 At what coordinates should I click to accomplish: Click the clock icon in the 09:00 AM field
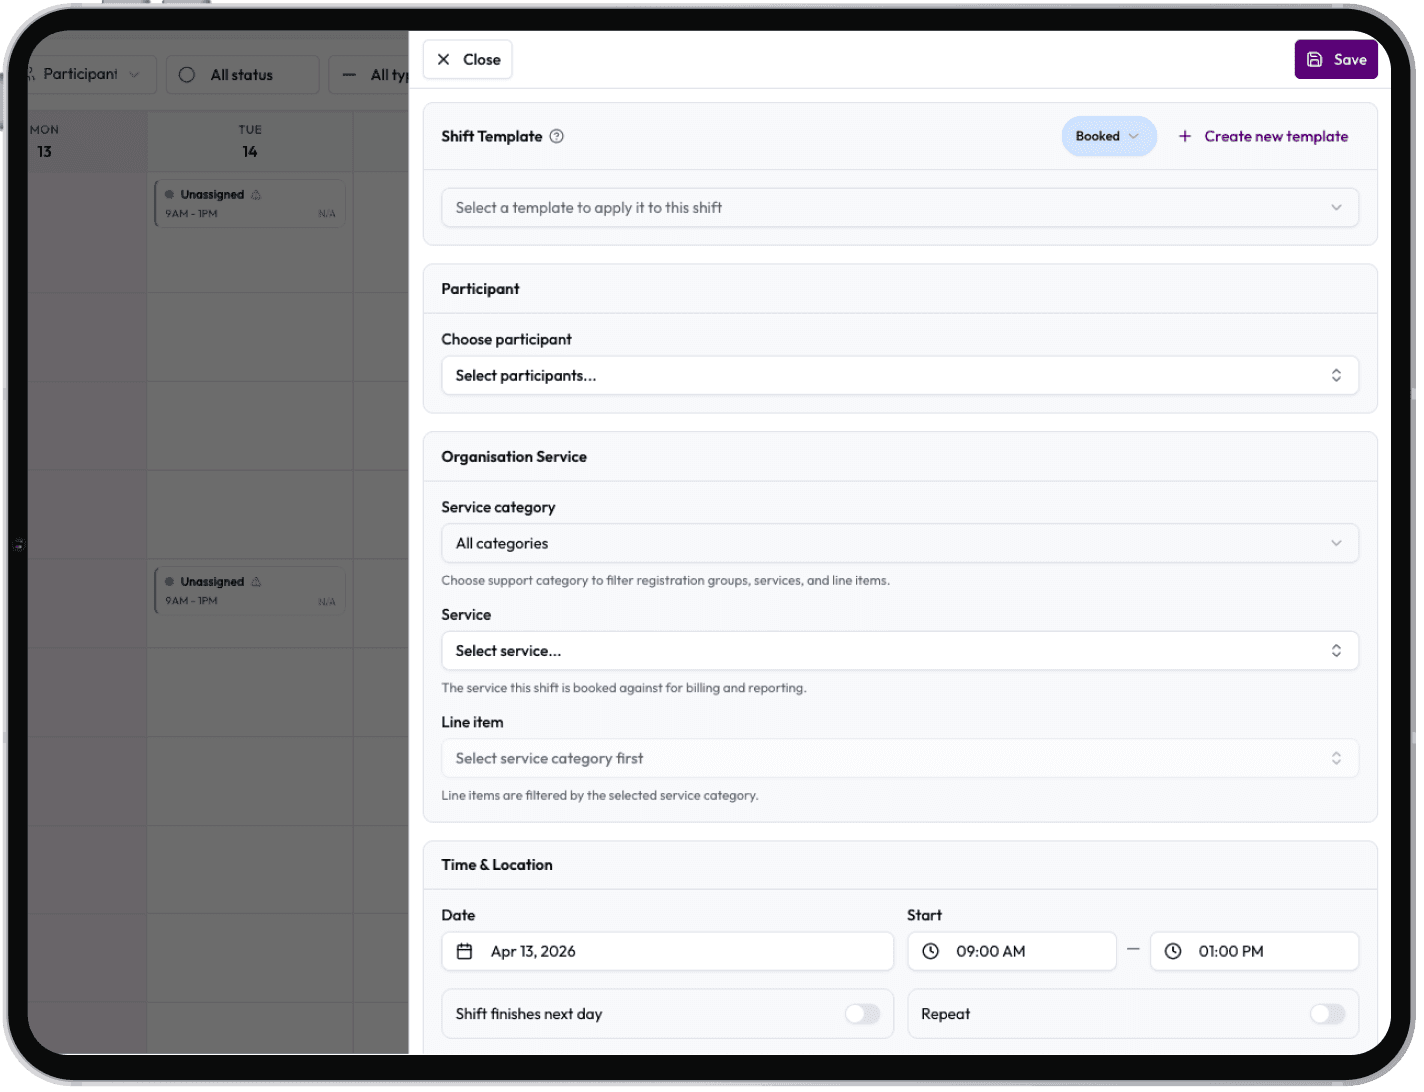pos(931,952)
